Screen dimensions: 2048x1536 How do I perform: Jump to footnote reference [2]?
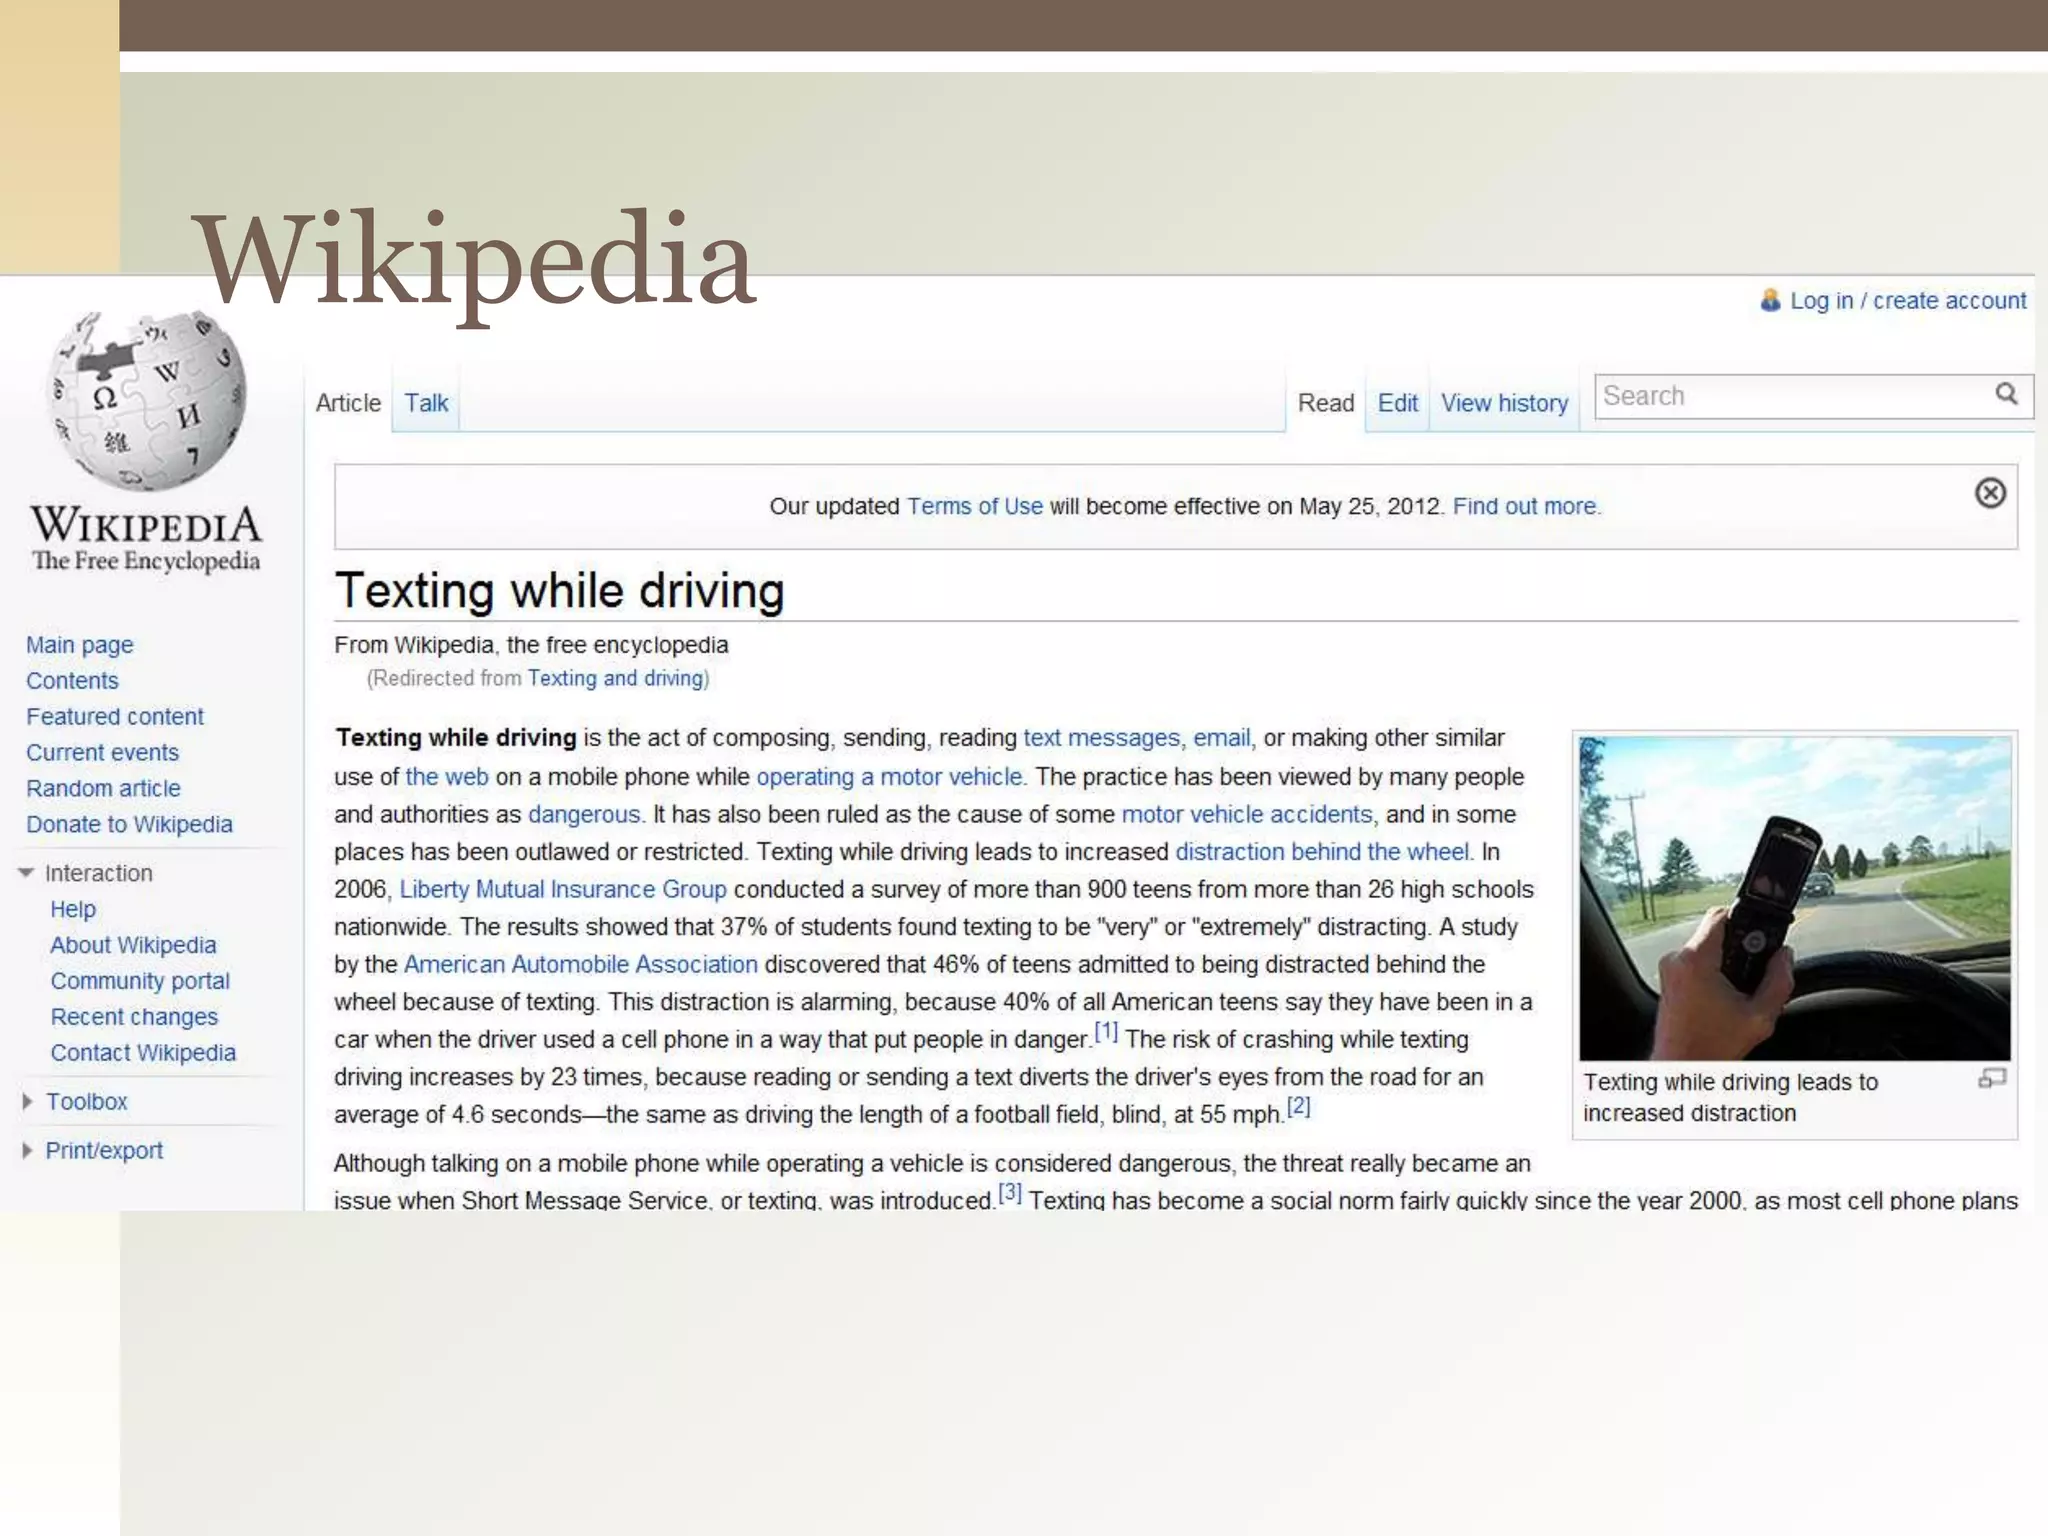click(1298, 1106)
